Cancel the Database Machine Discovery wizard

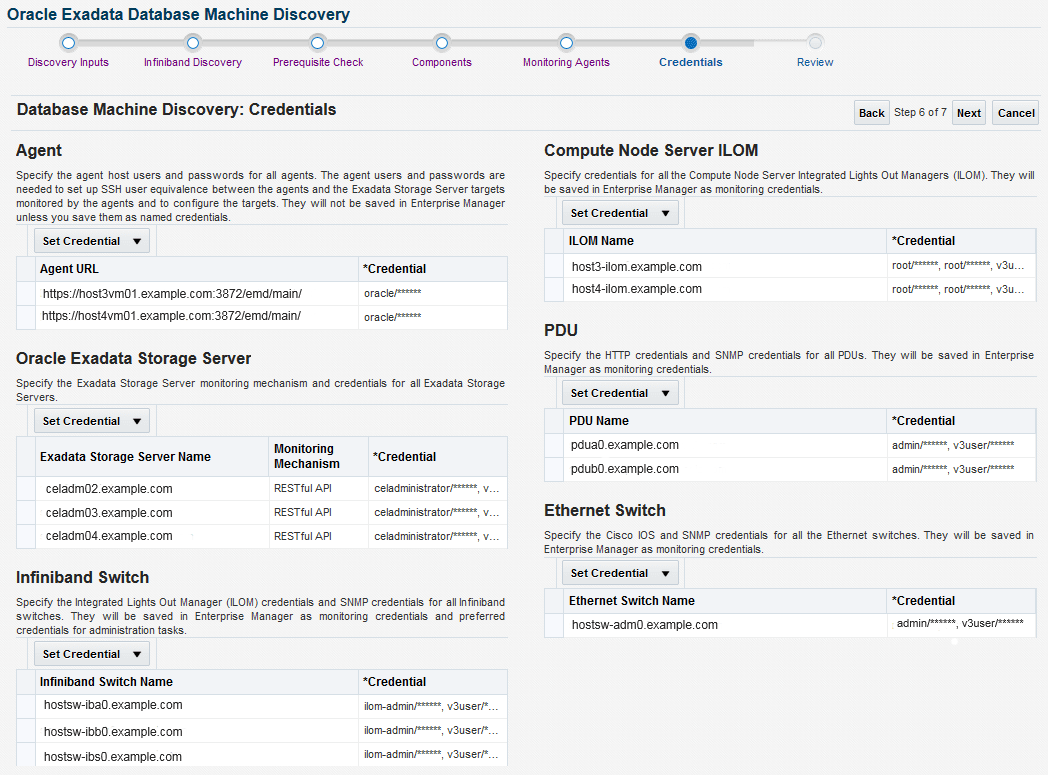pos(1015,112)
